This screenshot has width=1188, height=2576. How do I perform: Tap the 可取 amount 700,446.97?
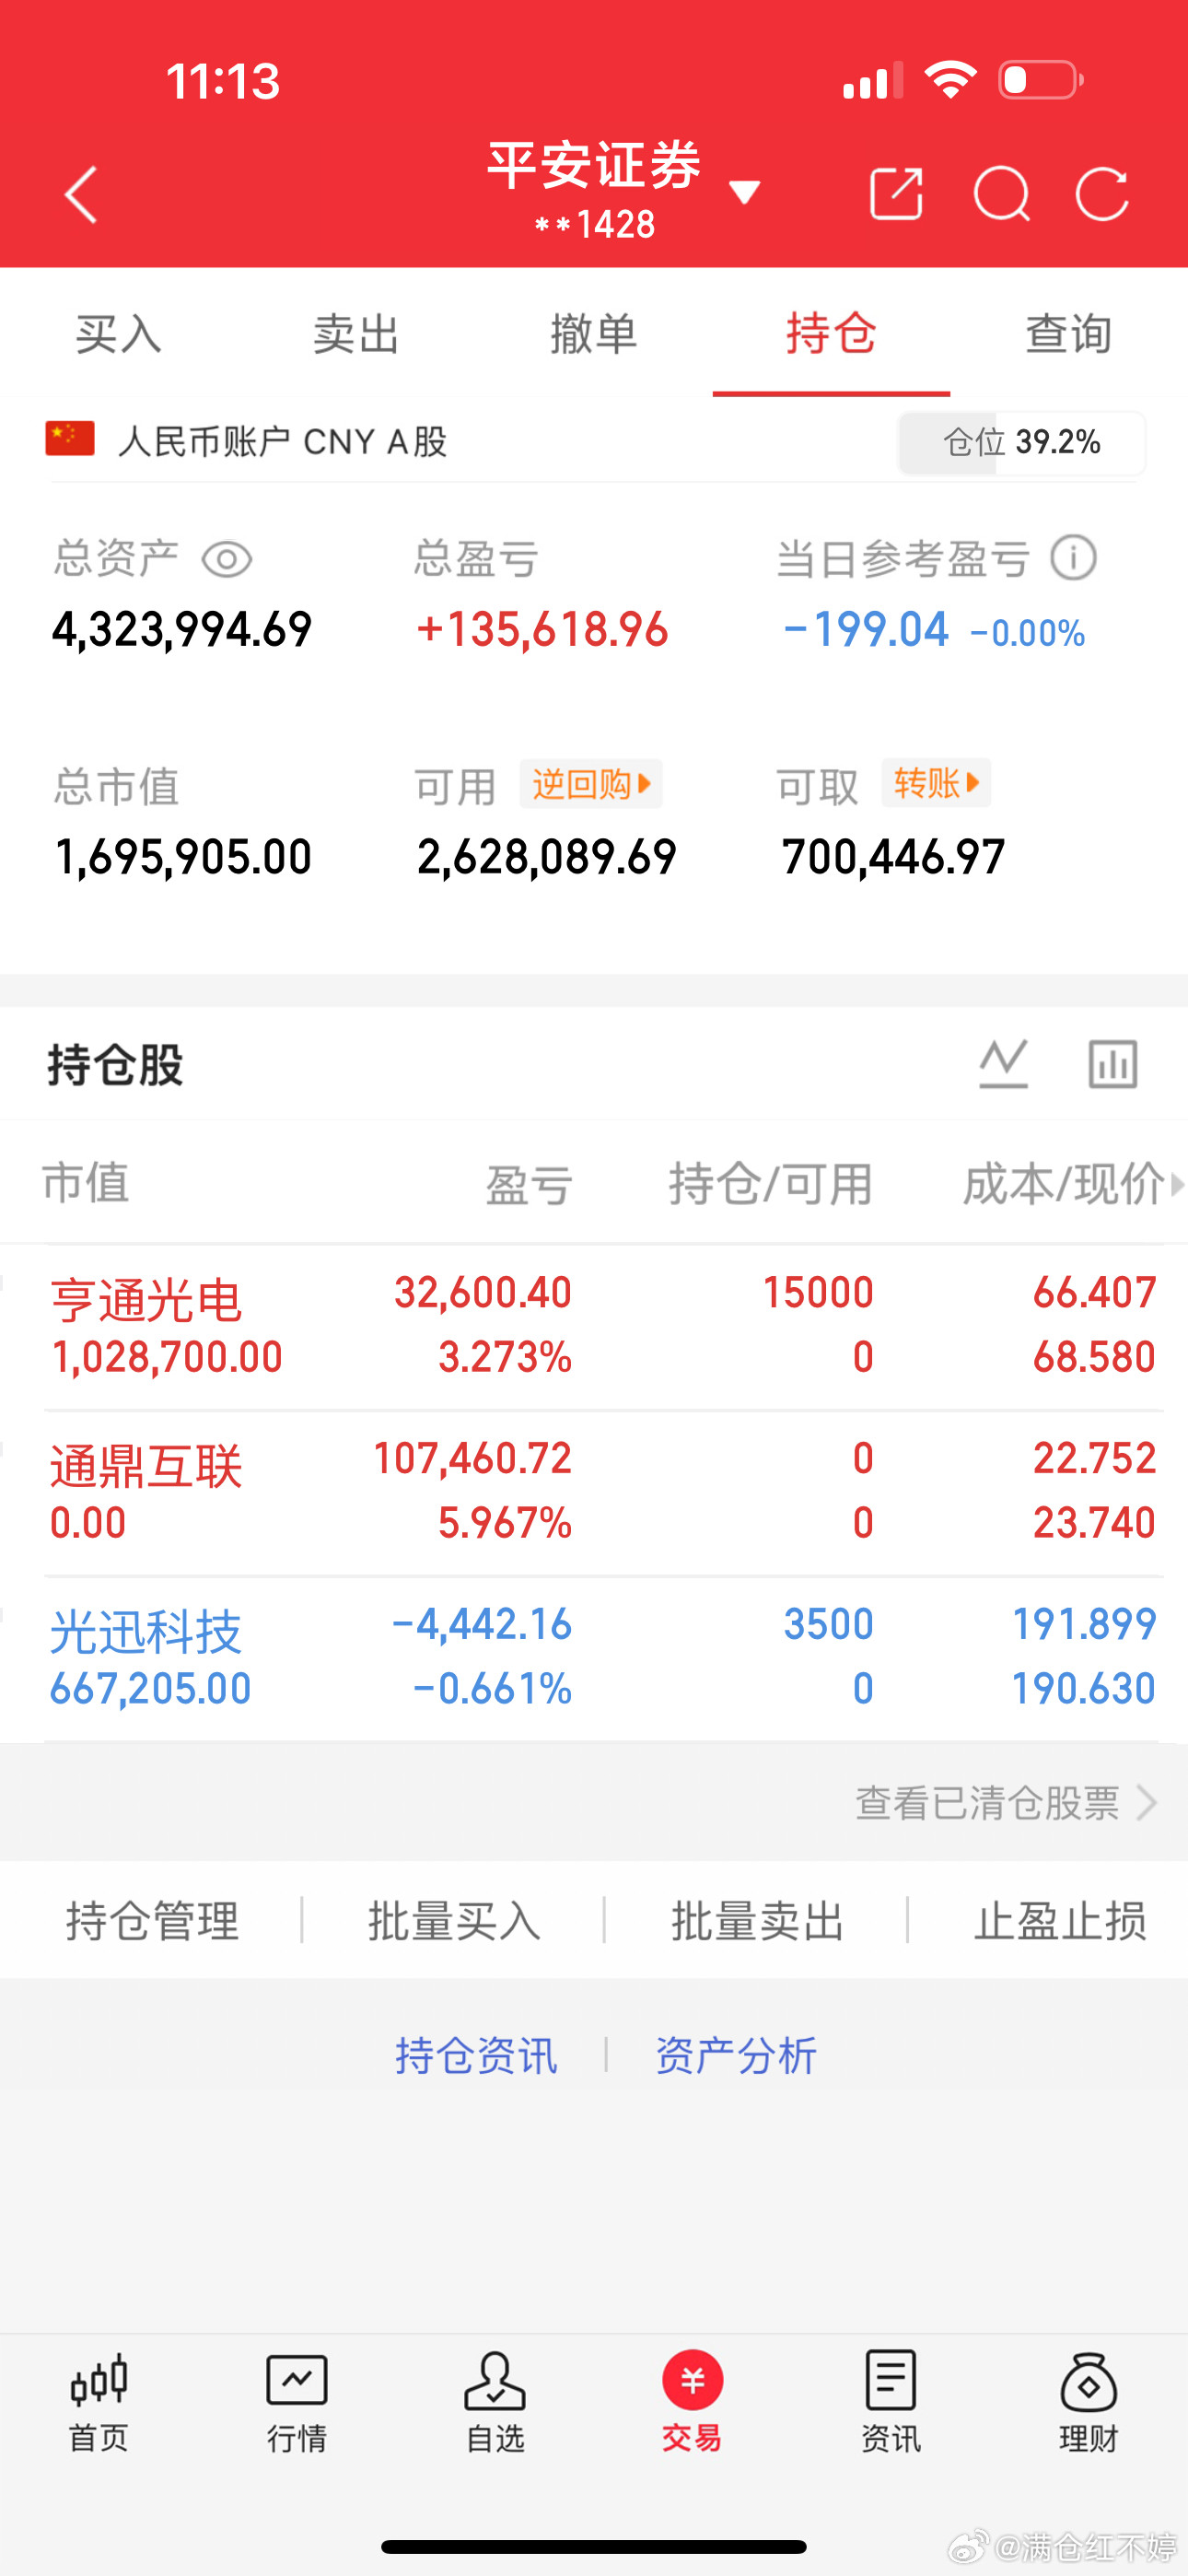click(893, 857)
